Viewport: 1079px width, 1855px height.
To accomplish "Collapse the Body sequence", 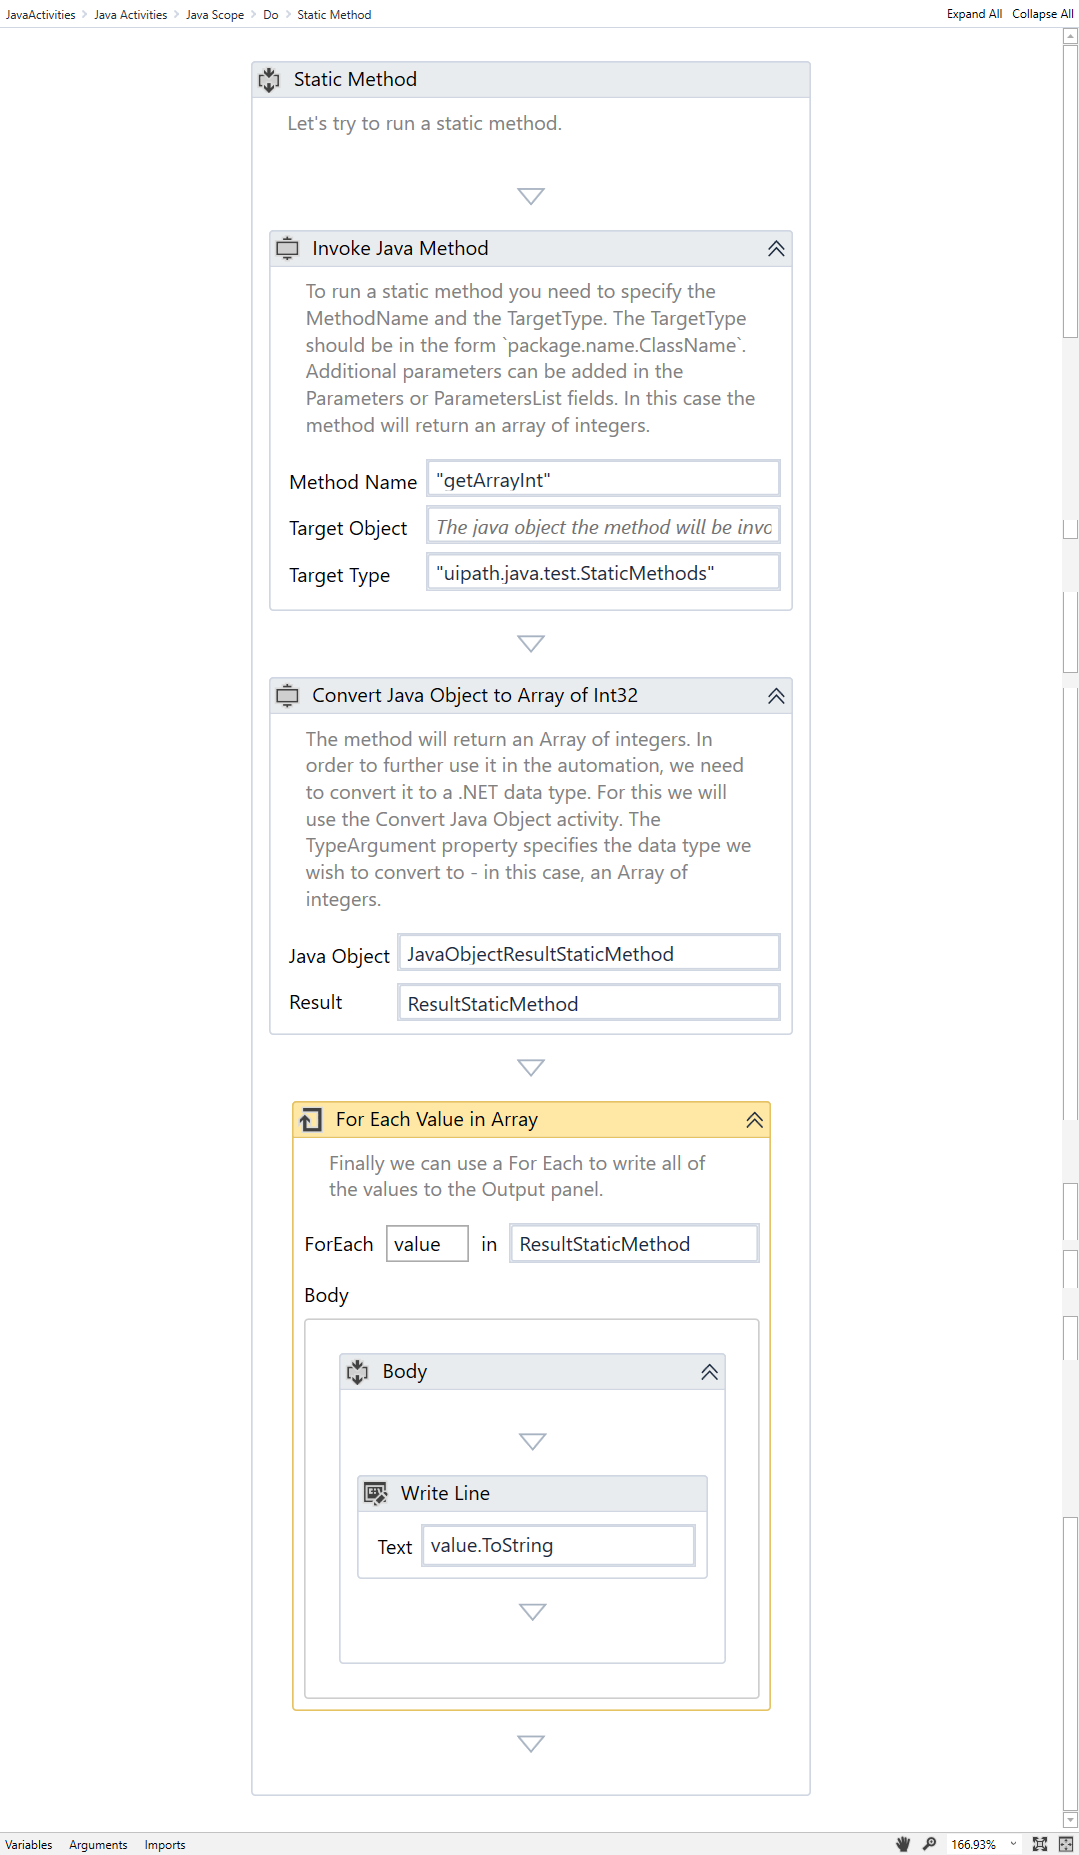I will click(709, 1372).
